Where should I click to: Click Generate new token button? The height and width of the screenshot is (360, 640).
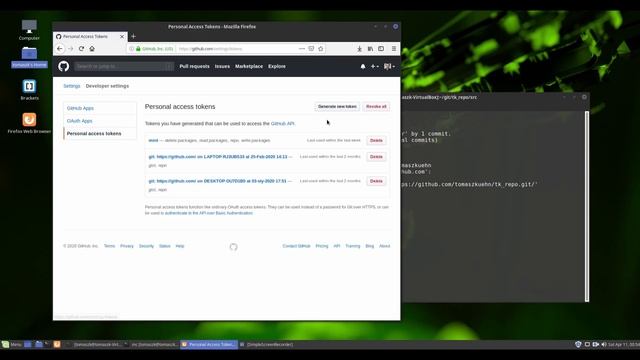(x=337, y=107)
